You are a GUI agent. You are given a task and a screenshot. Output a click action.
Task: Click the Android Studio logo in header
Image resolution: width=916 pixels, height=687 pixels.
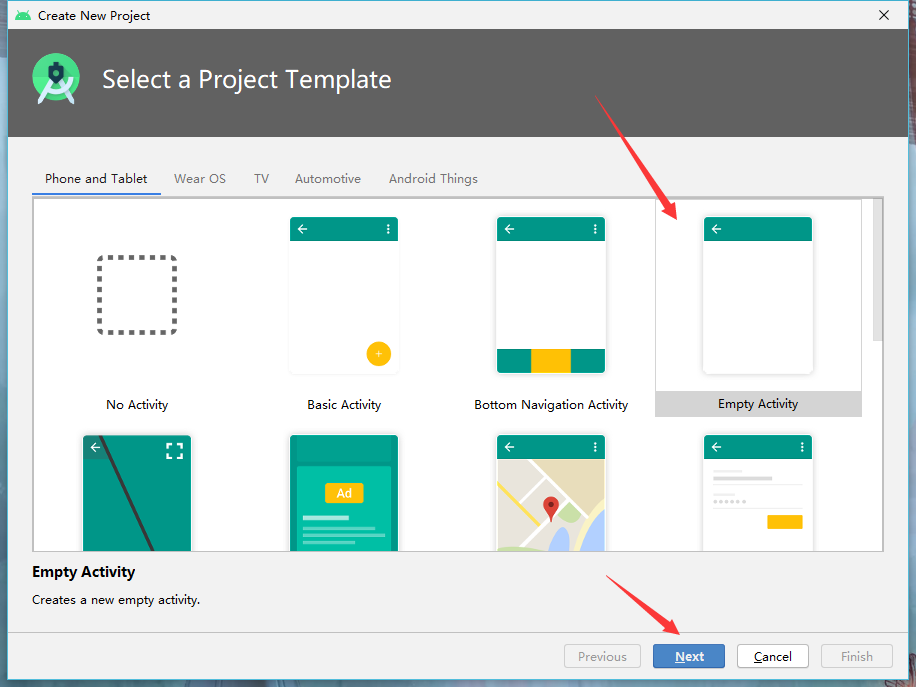(56, 78)
